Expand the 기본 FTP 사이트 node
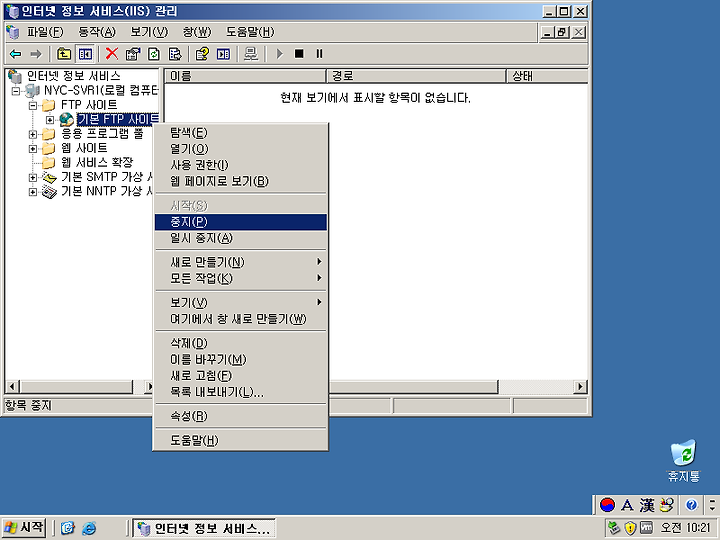720x540 pixels. (50, 120)
